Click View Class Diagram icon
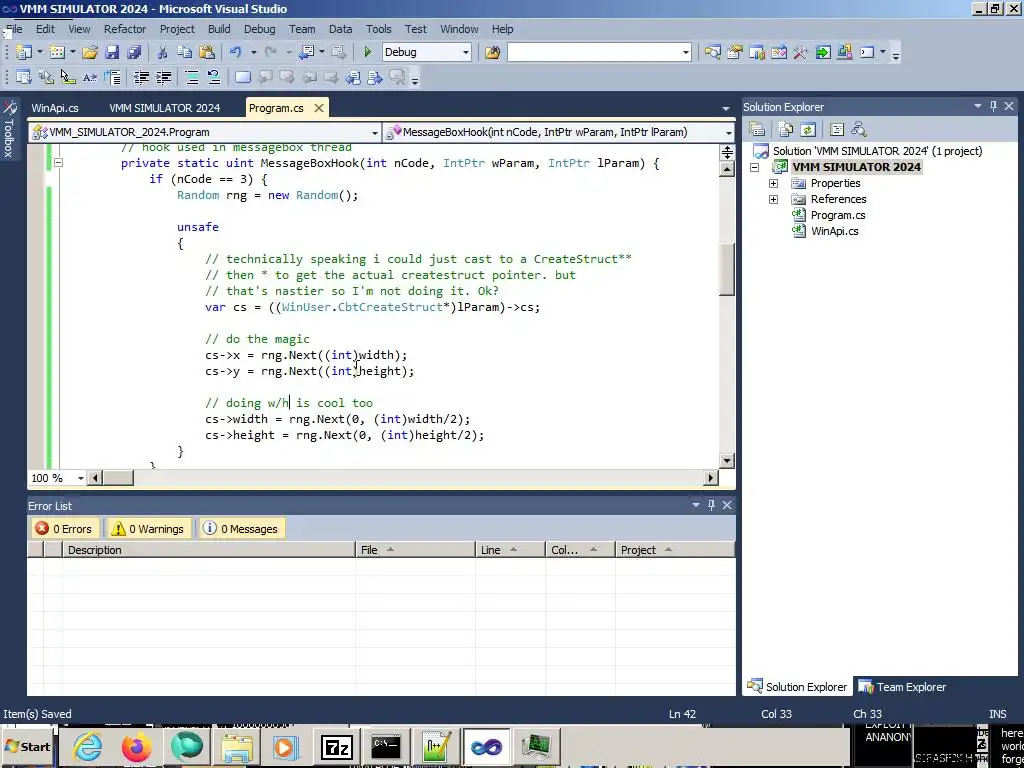The image size is (1024, 768). [859, 129]
